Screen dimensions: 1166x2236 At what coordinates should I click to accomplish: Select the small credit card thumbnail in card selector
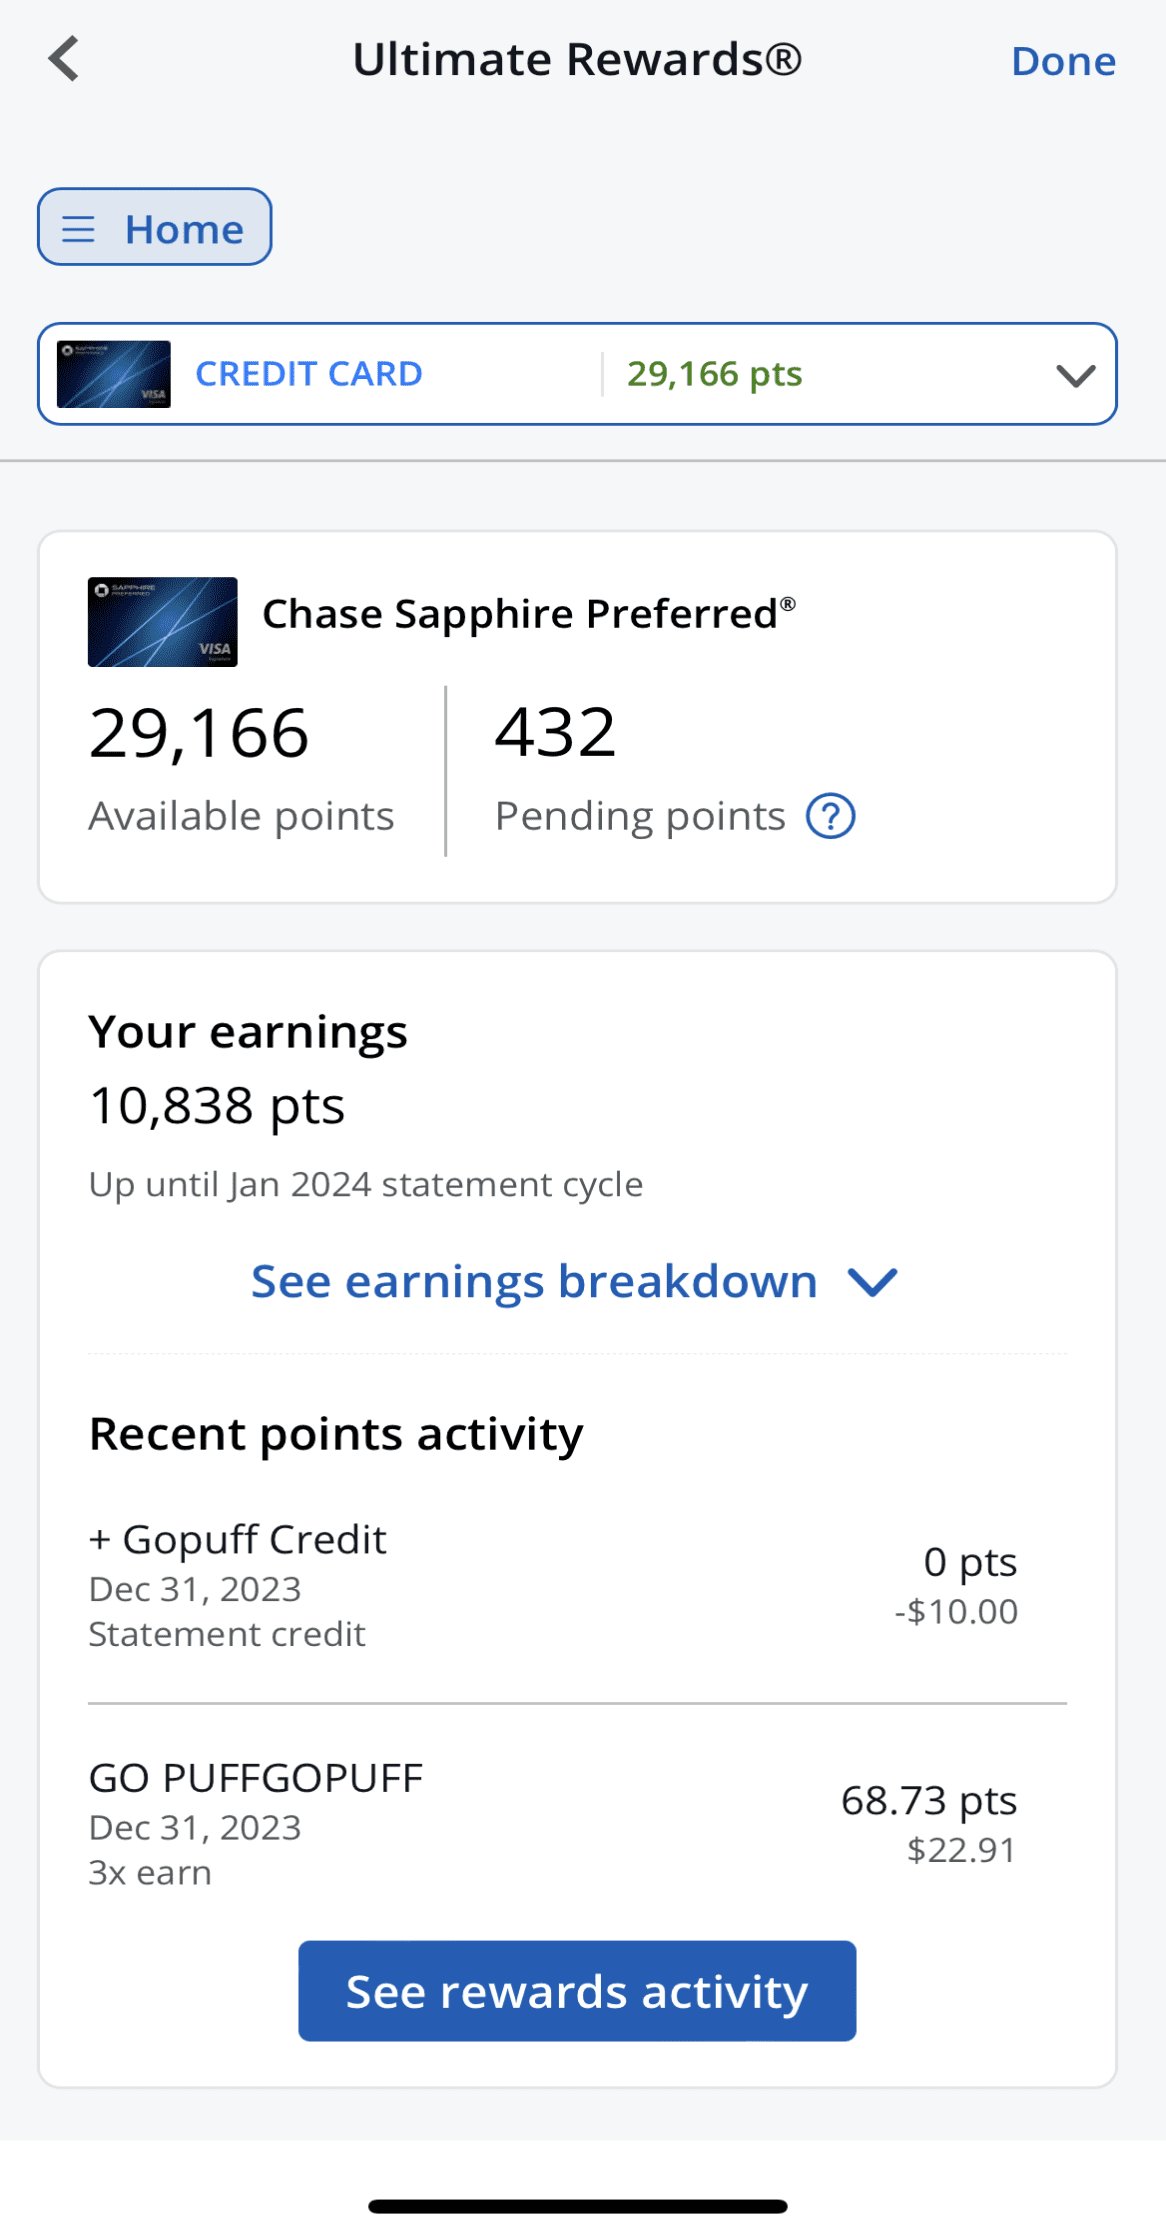pyautogui.click(x=113, y=374)
